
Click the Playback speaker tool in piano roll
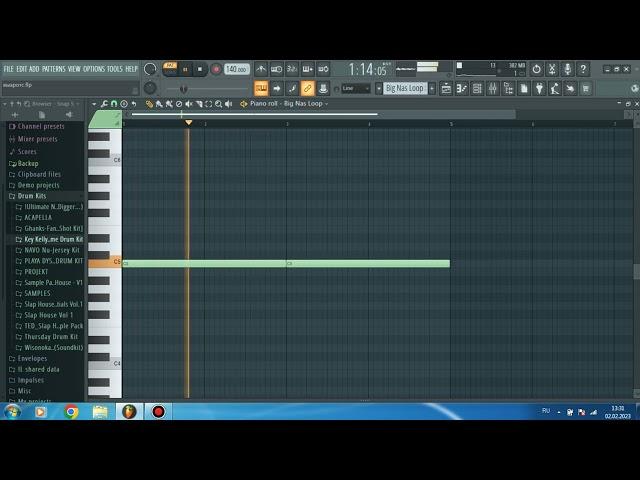(x=229, y=104)
